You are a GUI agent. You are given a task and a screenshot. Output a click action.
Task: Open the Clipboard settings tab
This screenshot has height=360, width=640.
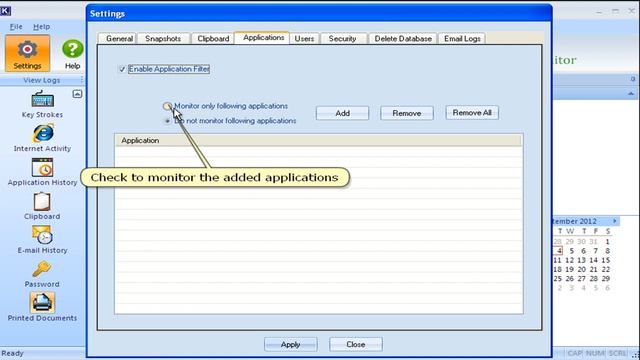213,38
